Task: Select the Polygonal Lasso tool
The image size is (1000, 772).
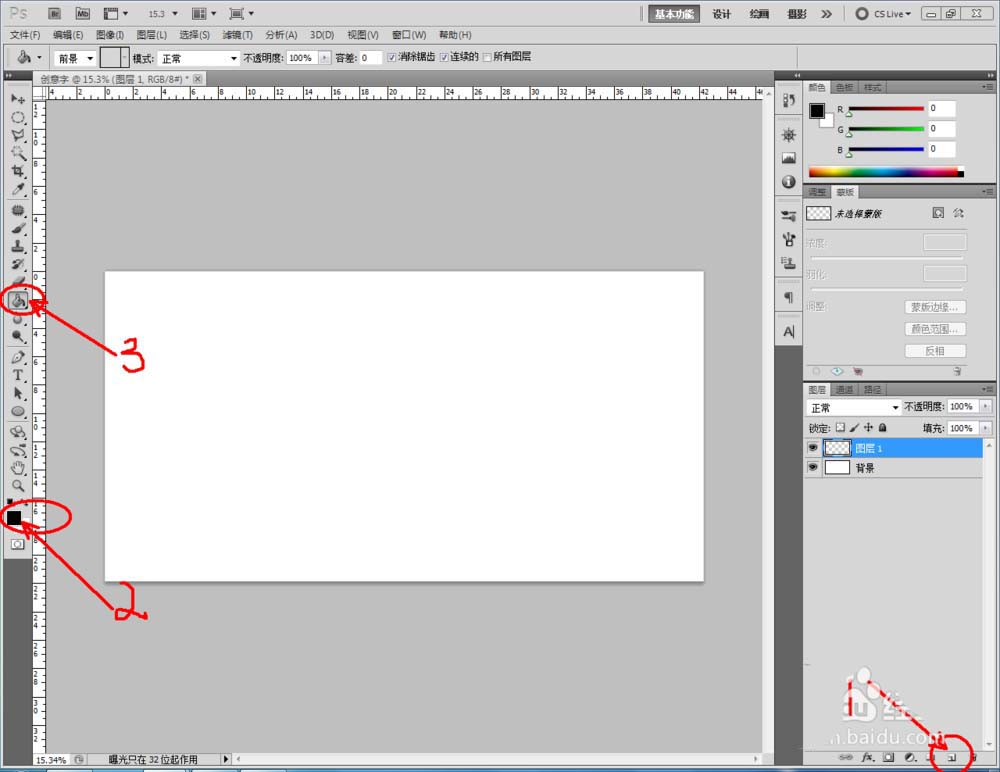Action: [x=18, y=135]
